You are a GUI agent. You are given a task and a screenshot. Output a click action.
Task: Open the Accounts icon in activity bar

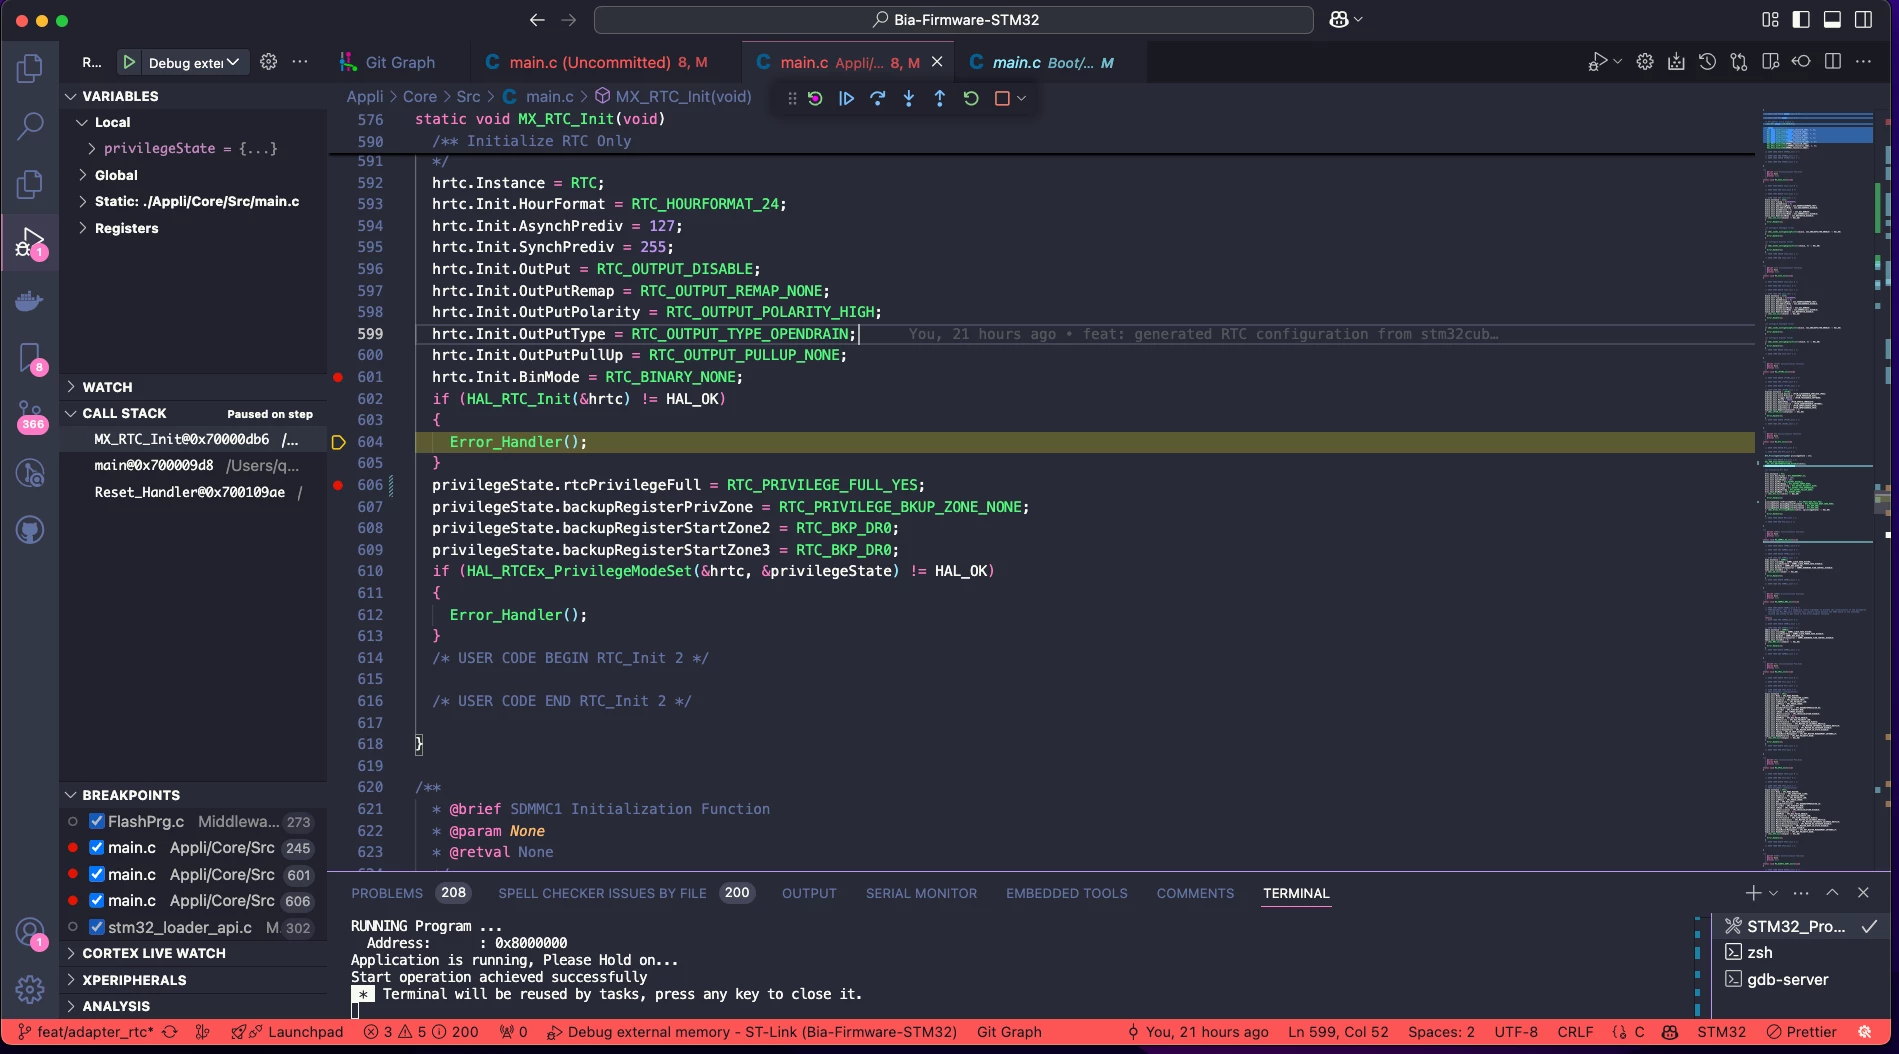[x=30, y=934]
